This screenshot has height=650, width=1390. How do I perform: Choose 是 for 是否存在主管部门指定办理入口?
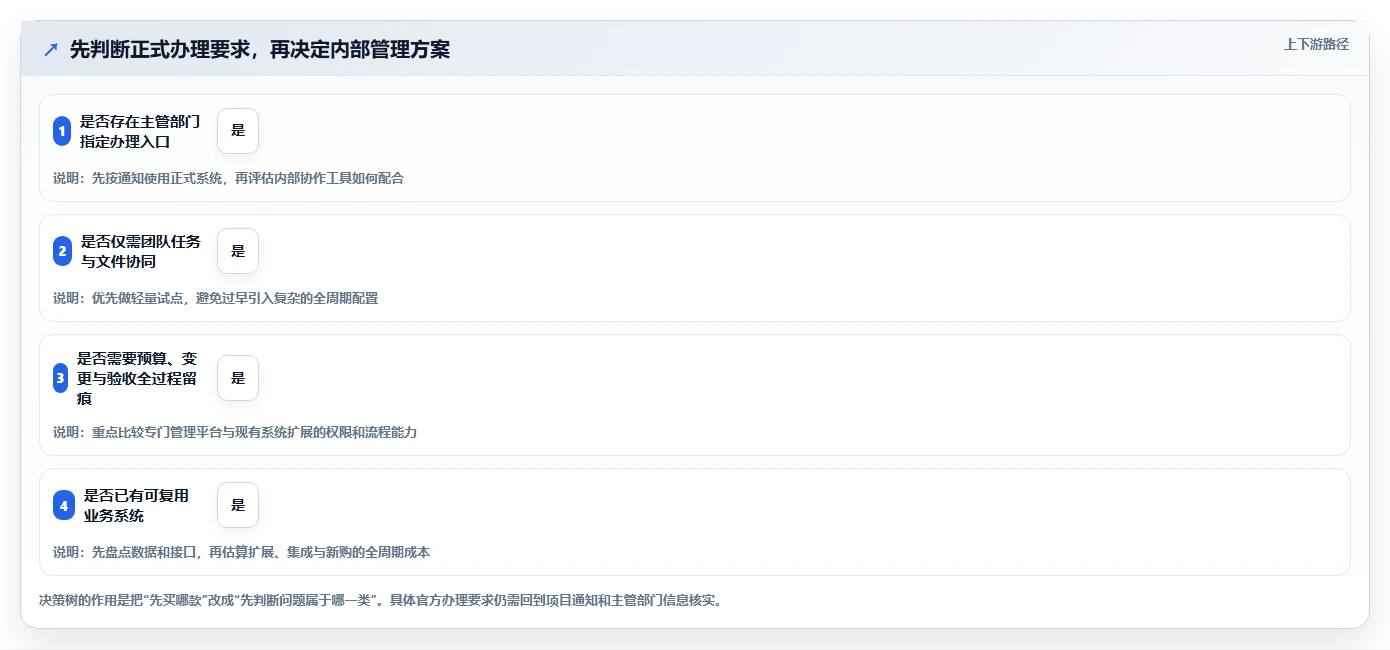point(238,131)
